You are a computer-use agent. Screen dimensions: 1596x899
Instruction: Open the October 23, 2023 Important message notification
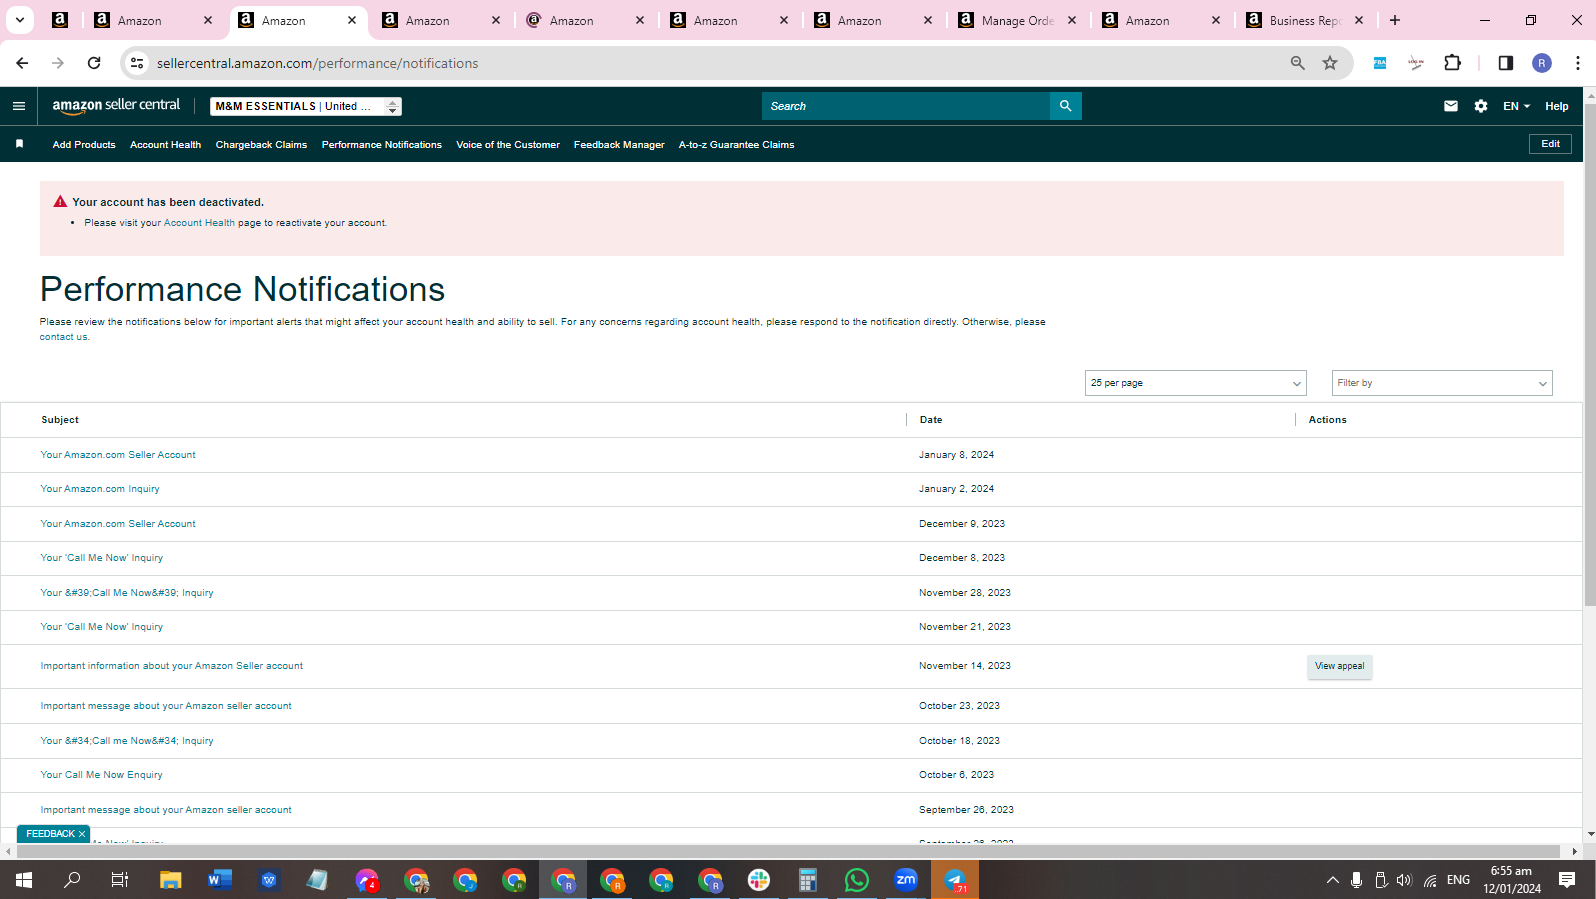pyautogui.click(x=166, y=706)
